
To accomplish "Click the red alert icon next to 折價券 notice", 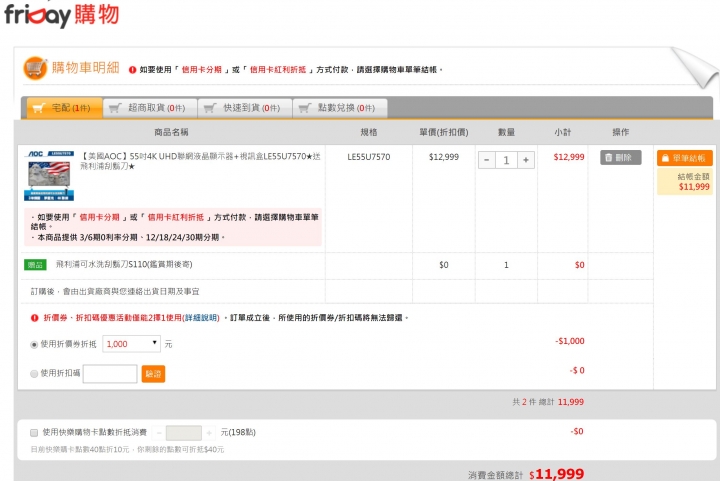I will coord(34,318).
